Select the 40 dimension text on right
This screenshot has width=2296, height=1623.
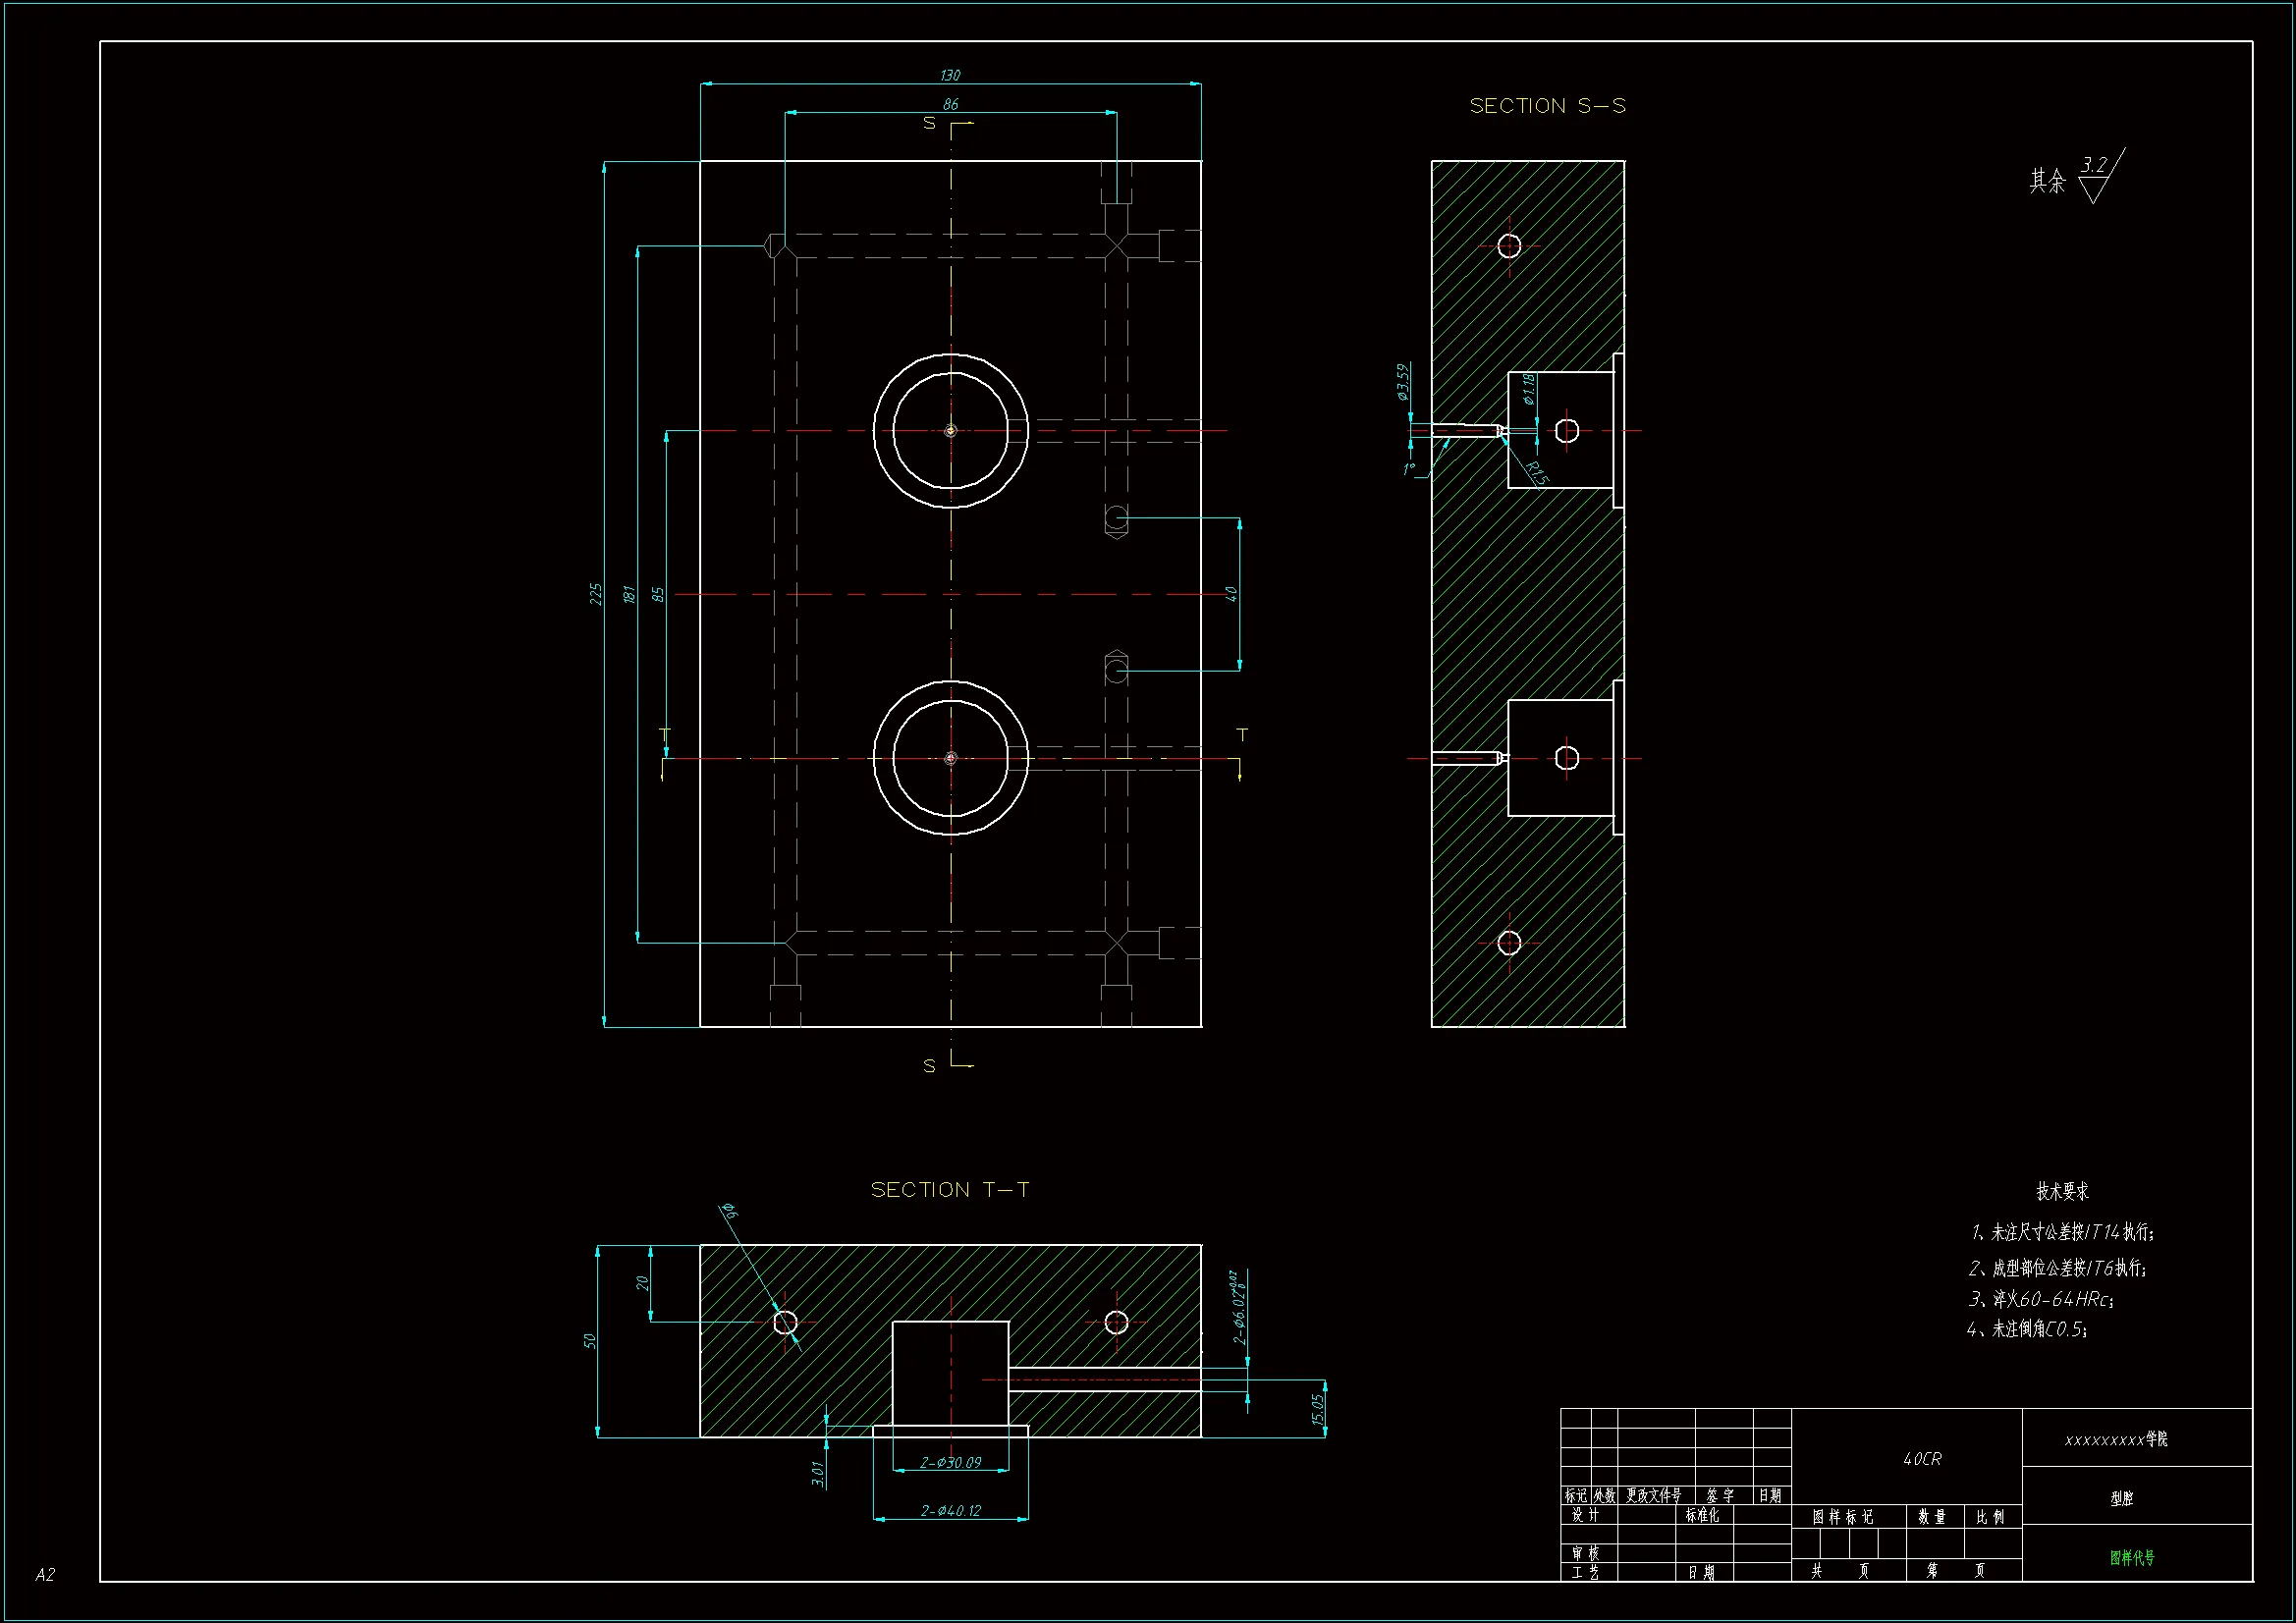[1232, 593]
